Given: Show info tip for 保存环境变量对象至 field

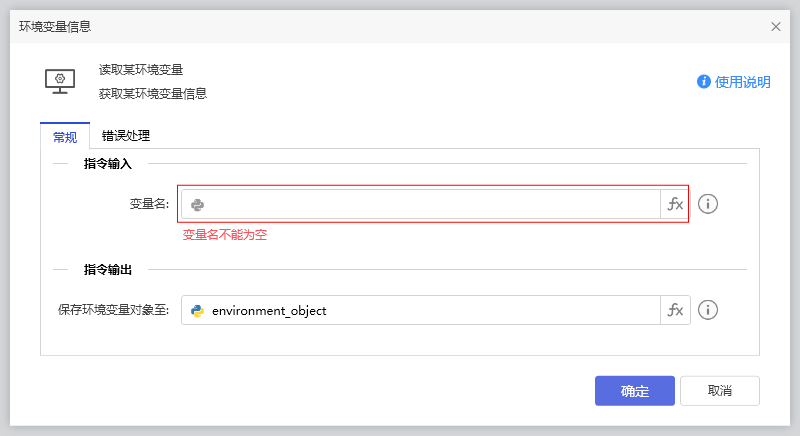Looking at the screenshot, I should click(x=708, y=310).
